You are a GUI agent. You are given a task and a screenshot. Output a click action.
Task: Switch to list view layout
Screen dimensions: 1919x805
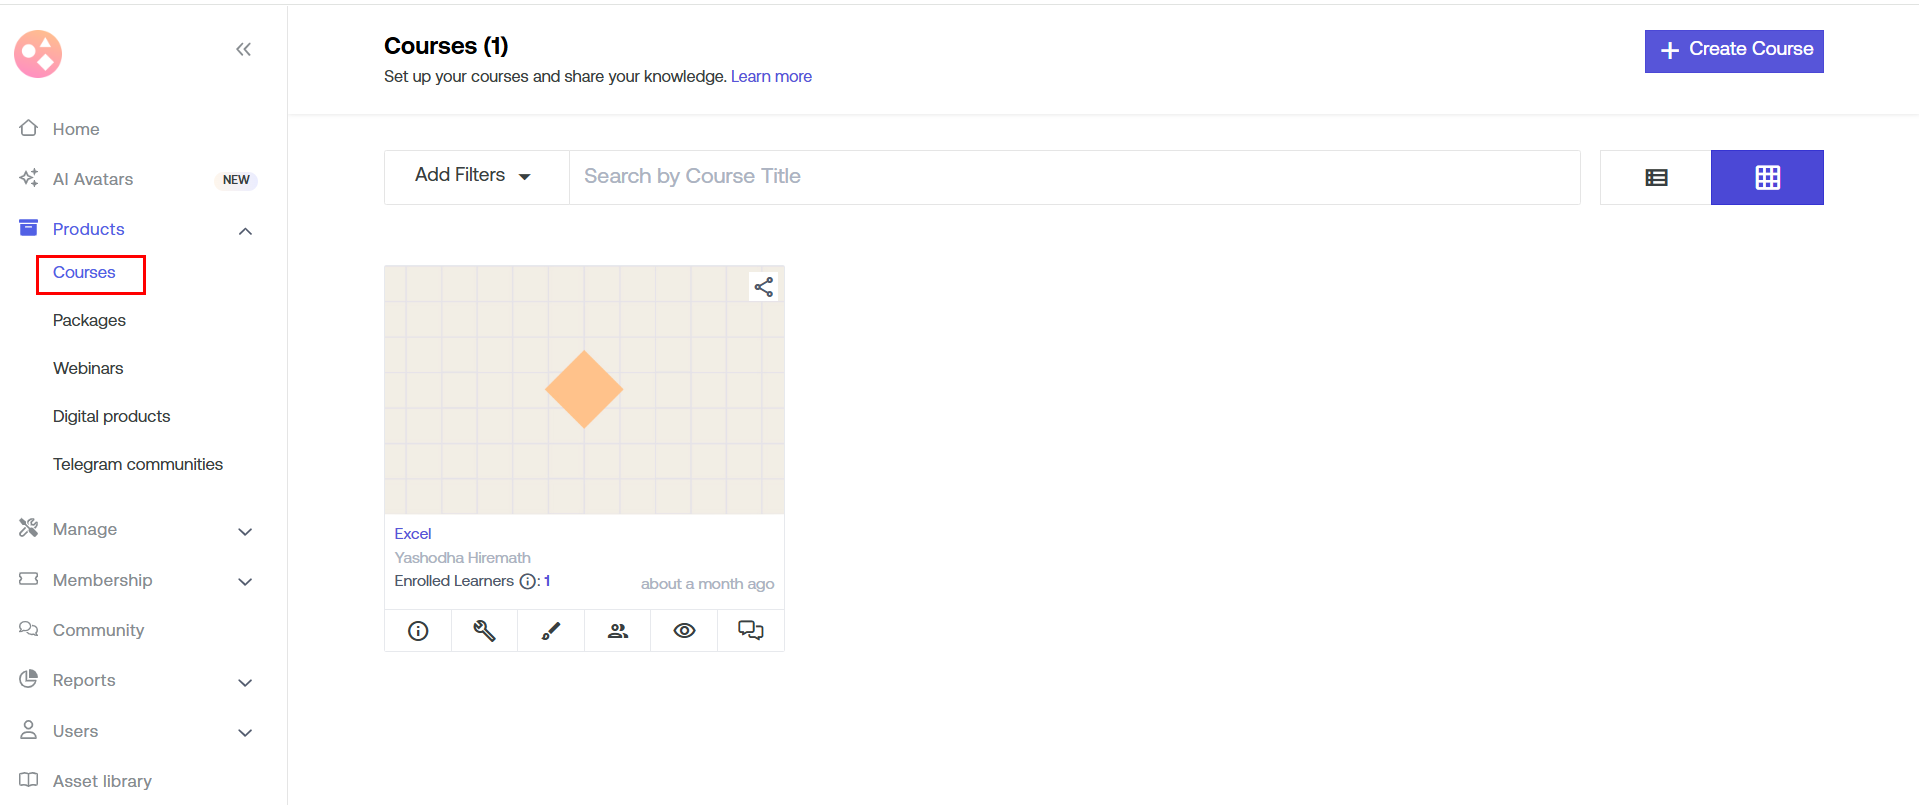coord(1656,177)
